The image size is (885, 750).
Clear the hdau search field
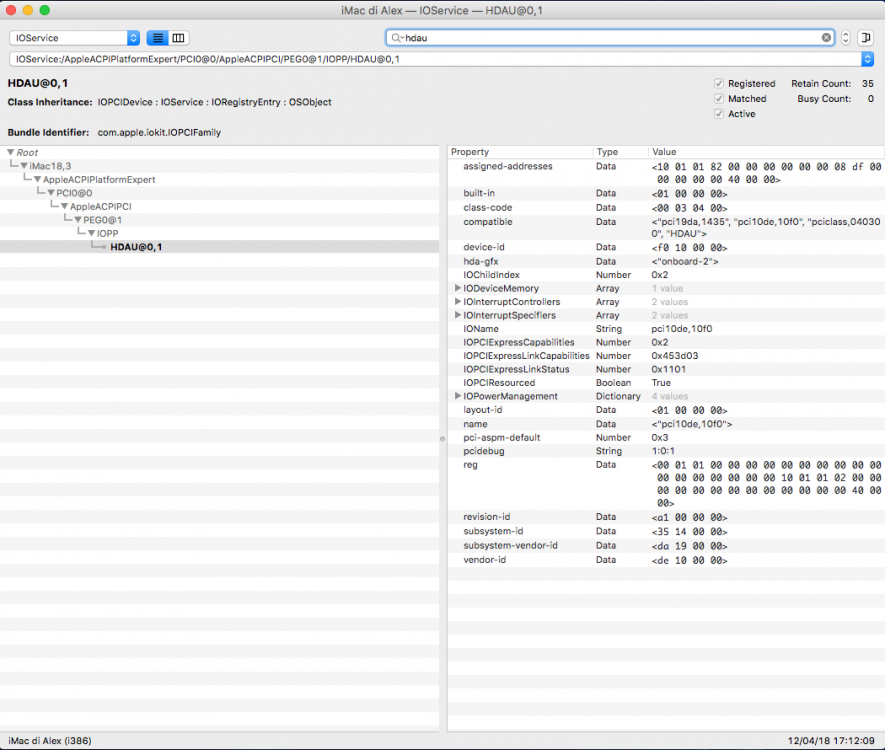826,38
